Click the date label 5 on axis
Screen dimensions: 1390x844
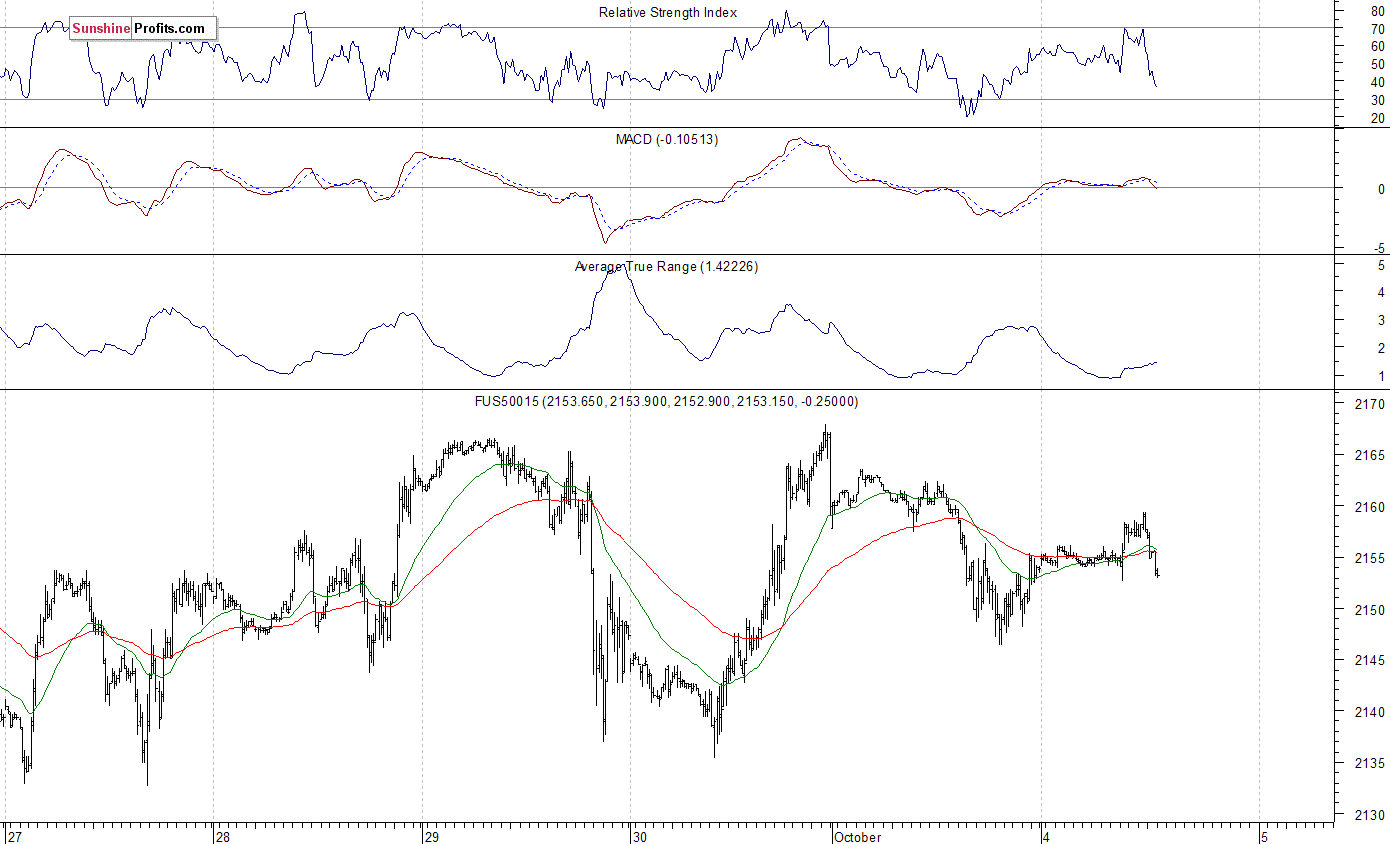coord(1263,836)
